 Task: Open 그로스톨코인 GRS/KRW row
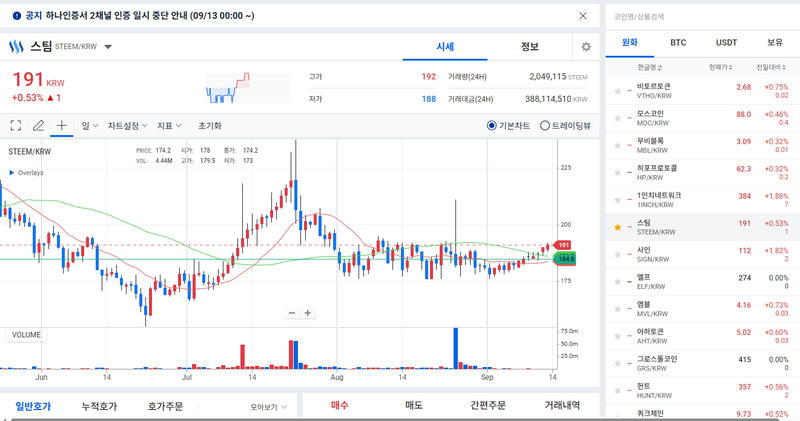point(703,363)
